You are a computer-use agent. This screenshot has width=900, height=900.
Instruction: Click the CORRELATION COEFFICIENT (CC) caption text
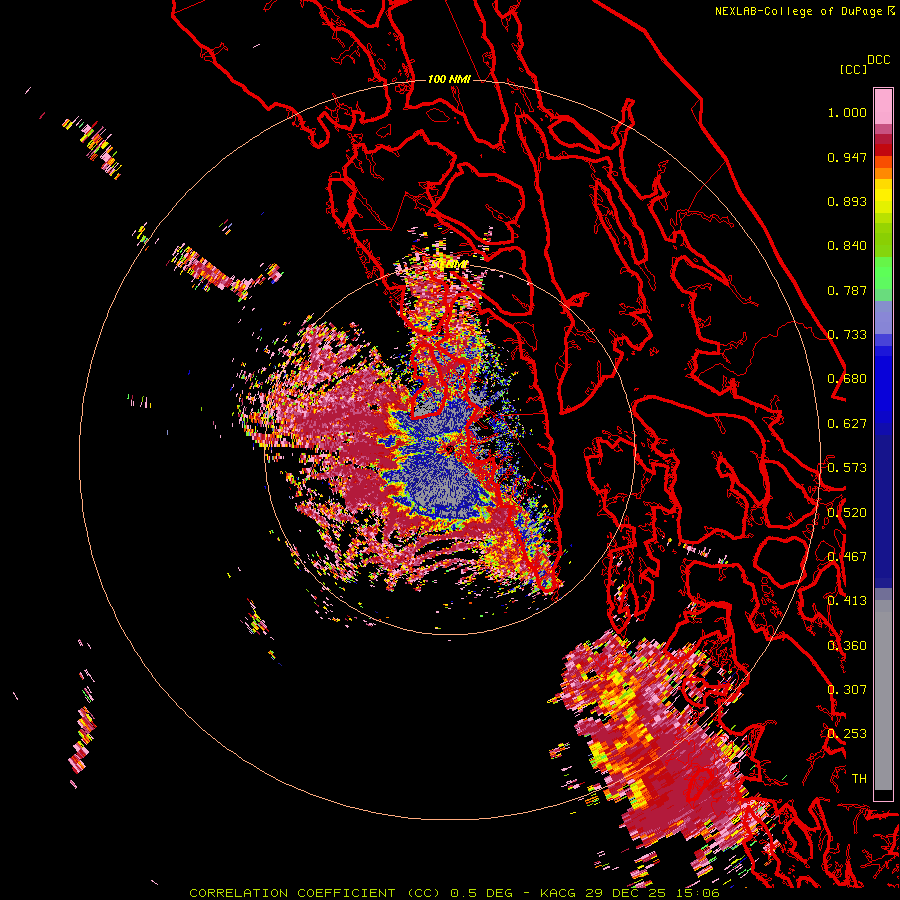(x=315, y=893)
